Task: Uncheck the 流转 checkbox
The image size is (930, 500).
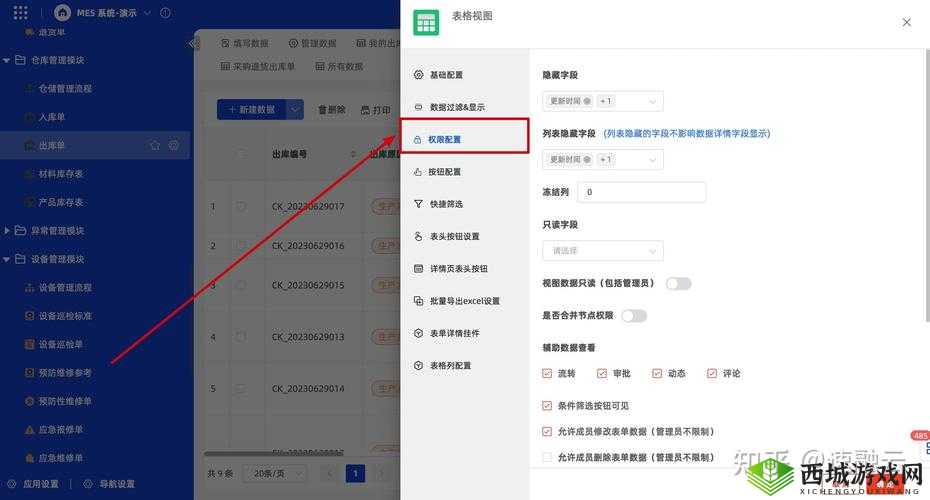Action: pyautogui.click(x=547, y=374)
